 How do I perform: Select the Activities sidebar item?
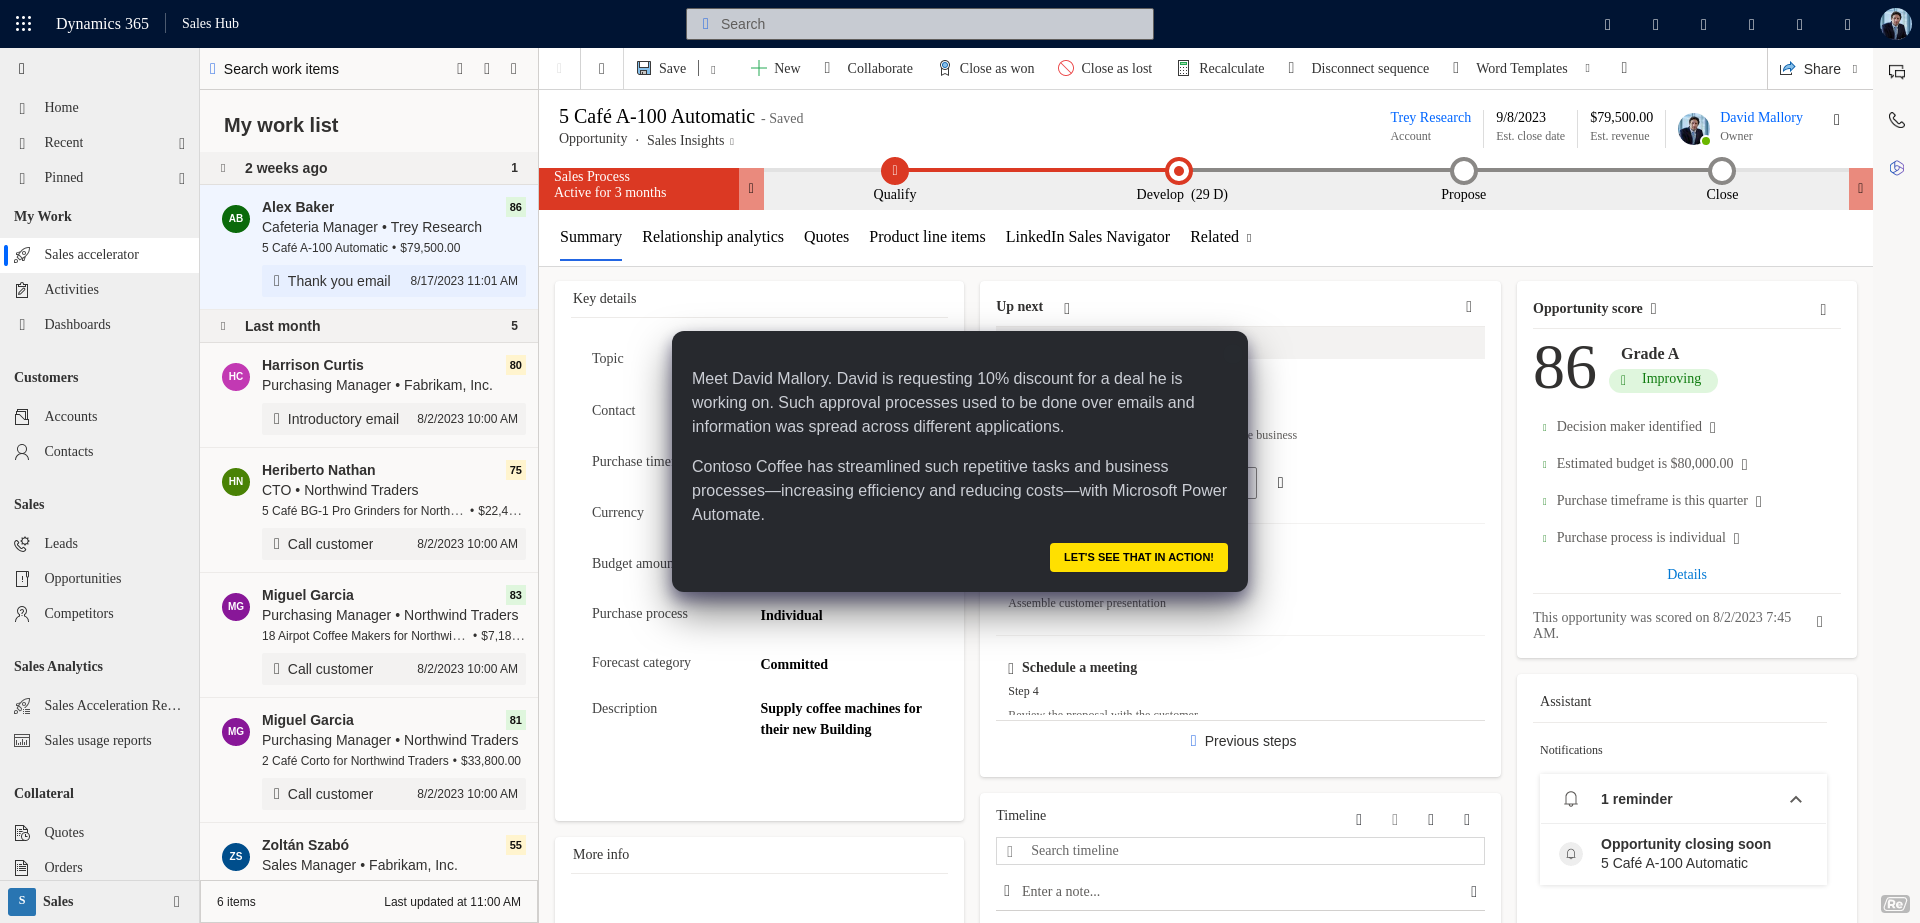click(71, 289)
